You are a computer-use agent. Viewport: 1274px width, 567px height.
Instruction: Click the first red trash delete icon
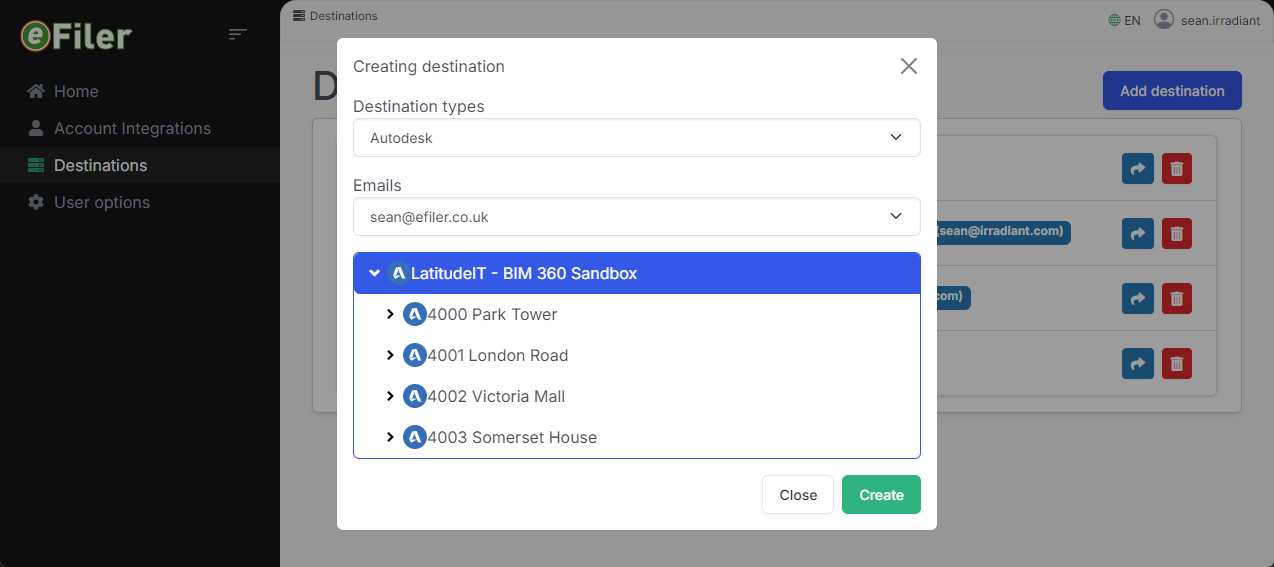pos(1177,169)
